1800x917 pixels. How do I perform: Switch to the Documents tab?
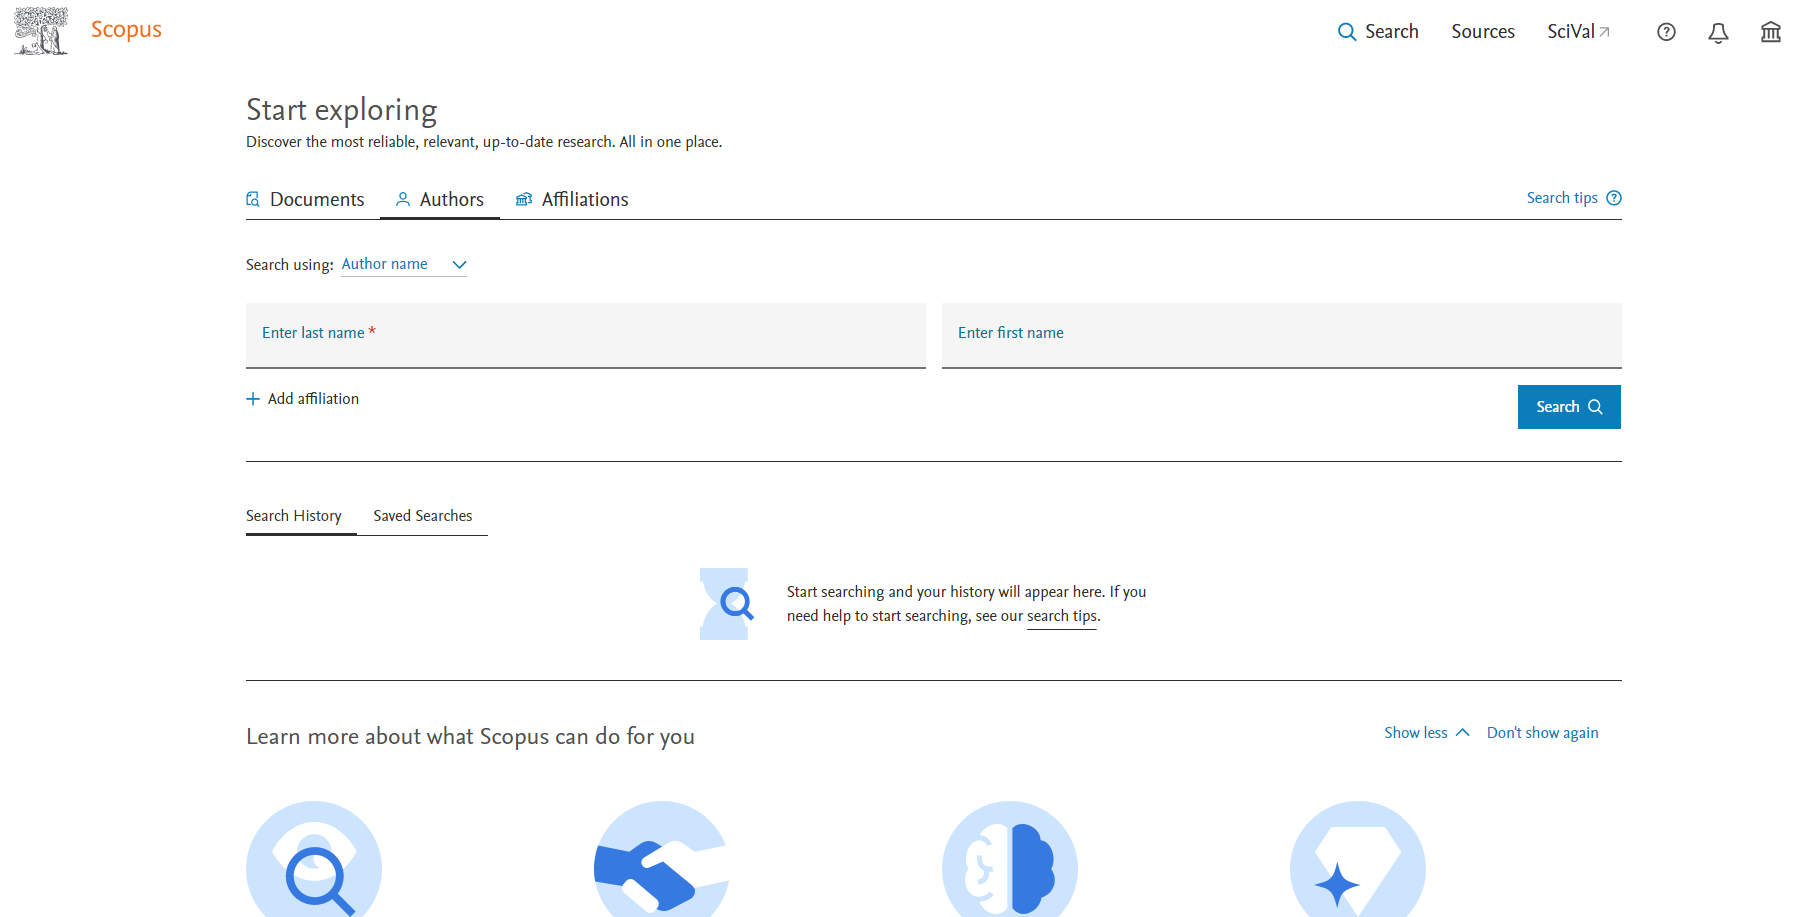305,199
